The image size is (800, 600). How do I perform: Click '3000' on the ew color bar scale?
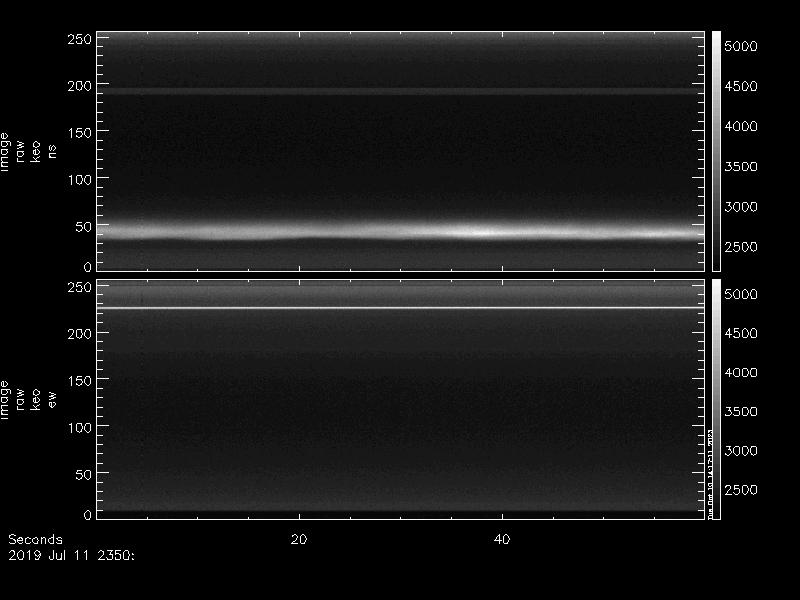coord(741,451)
